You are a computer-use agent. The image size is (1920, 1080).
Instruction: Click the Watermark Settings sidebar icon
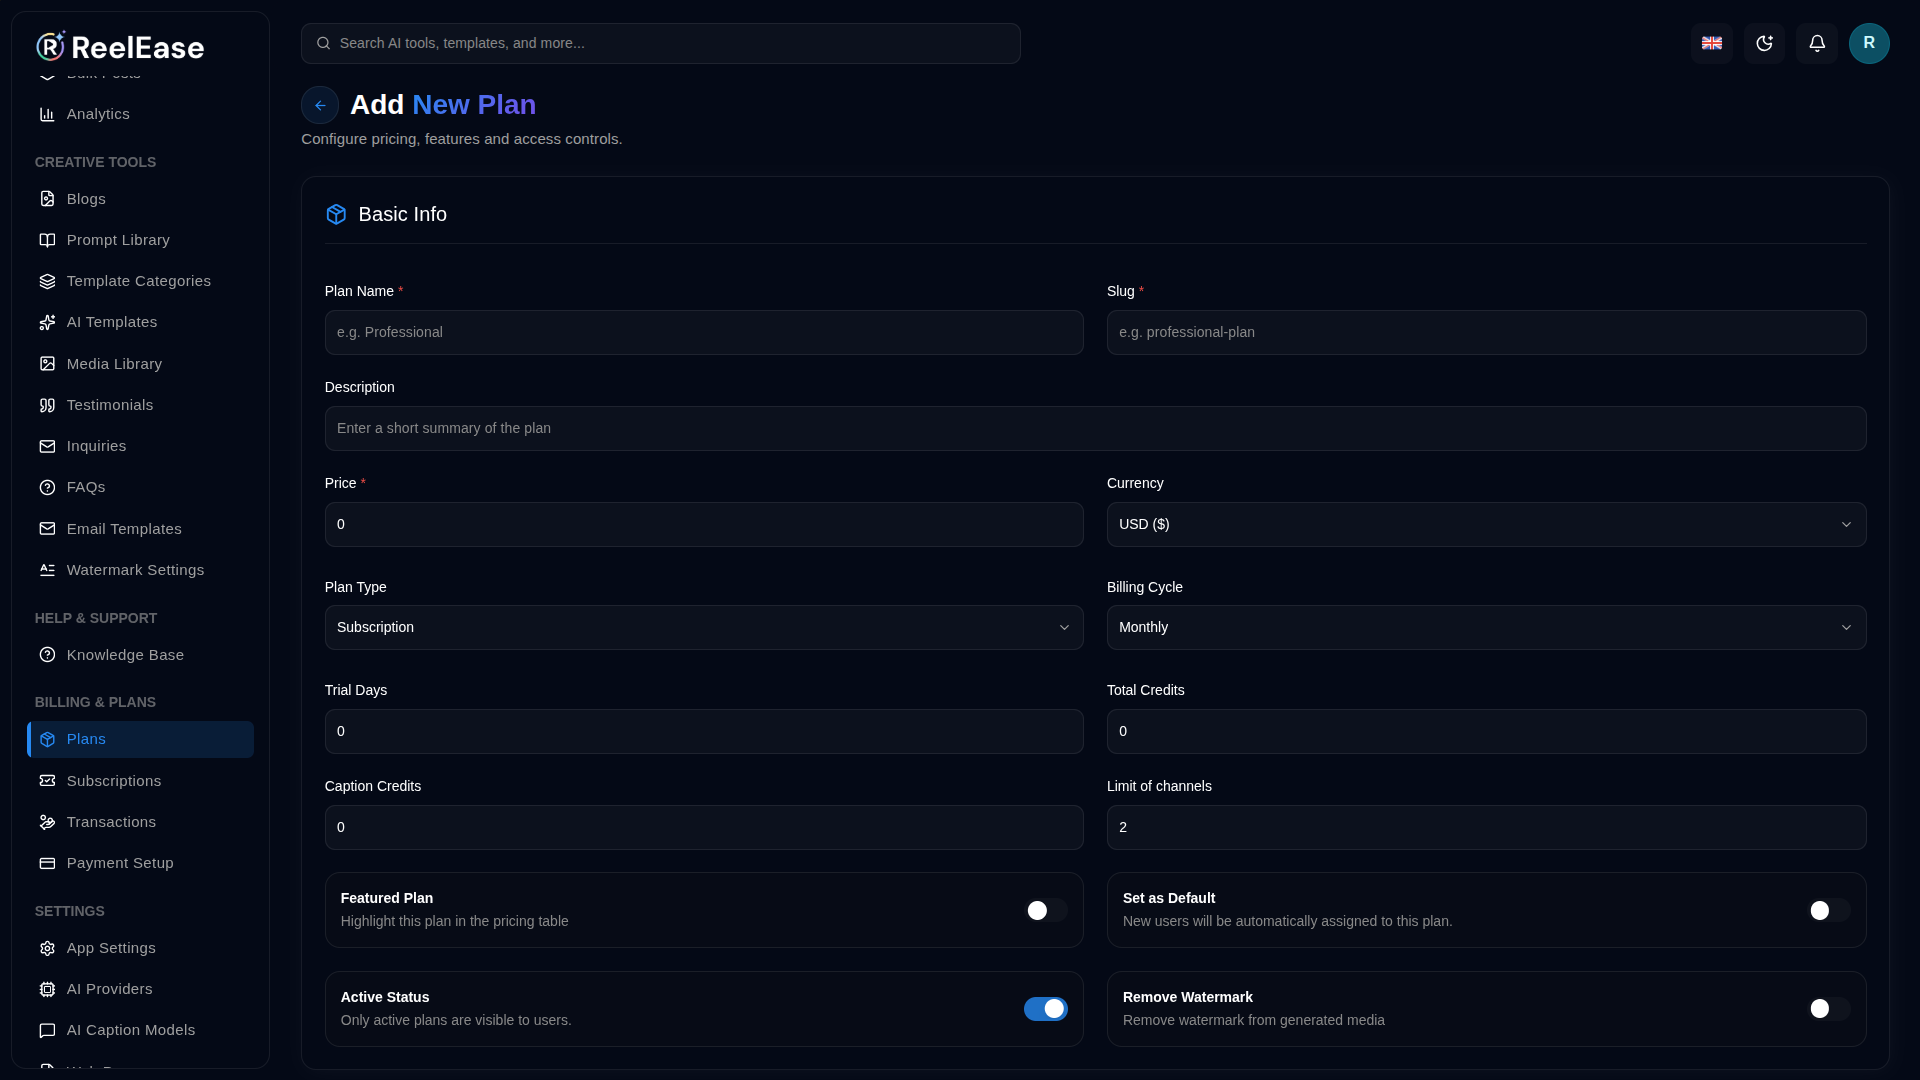point(47,570)
